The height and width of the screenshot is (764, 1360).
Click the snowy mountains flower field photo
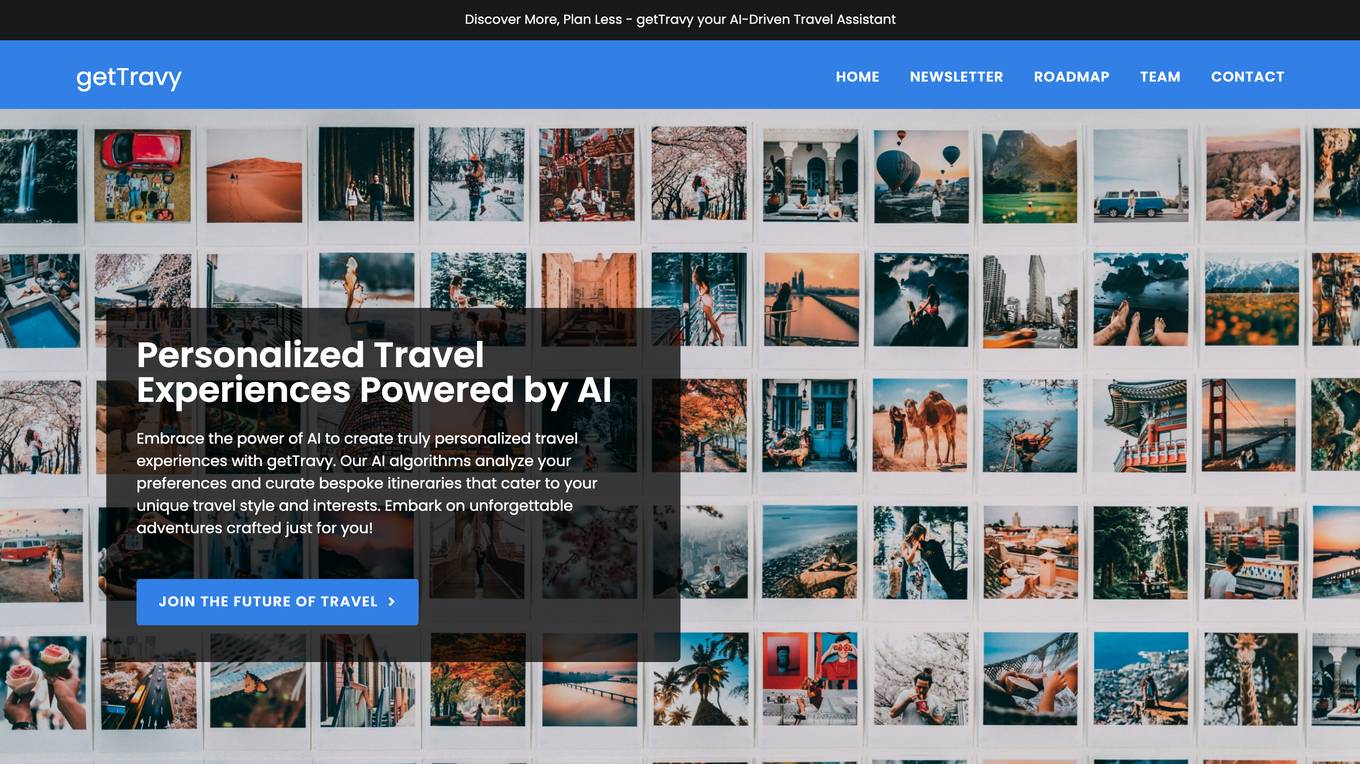(x=1251, y=300)
